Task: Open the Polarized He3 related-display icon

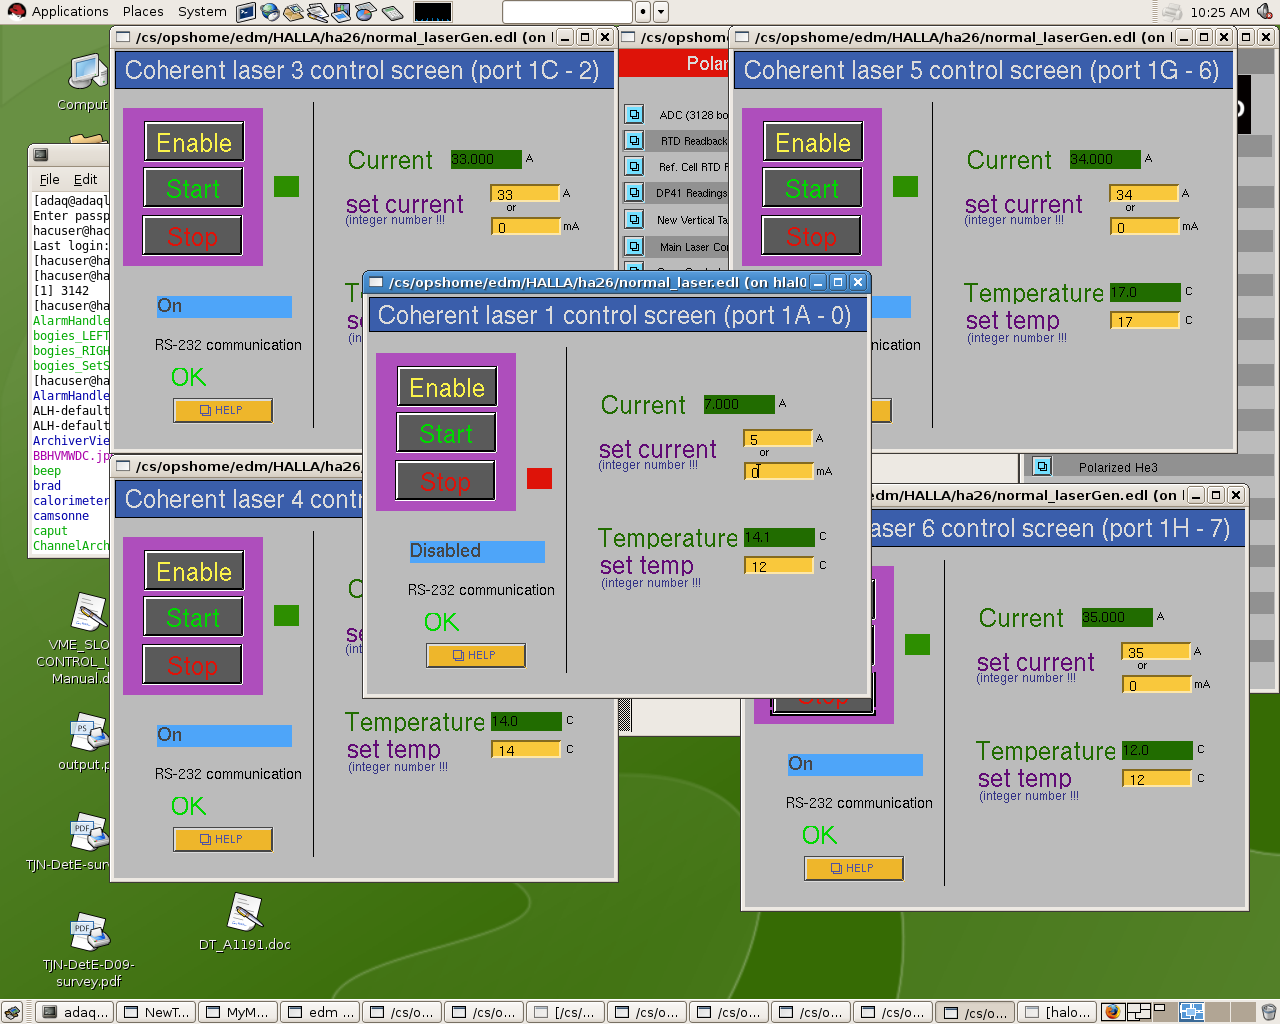Action: point(1042,466)
